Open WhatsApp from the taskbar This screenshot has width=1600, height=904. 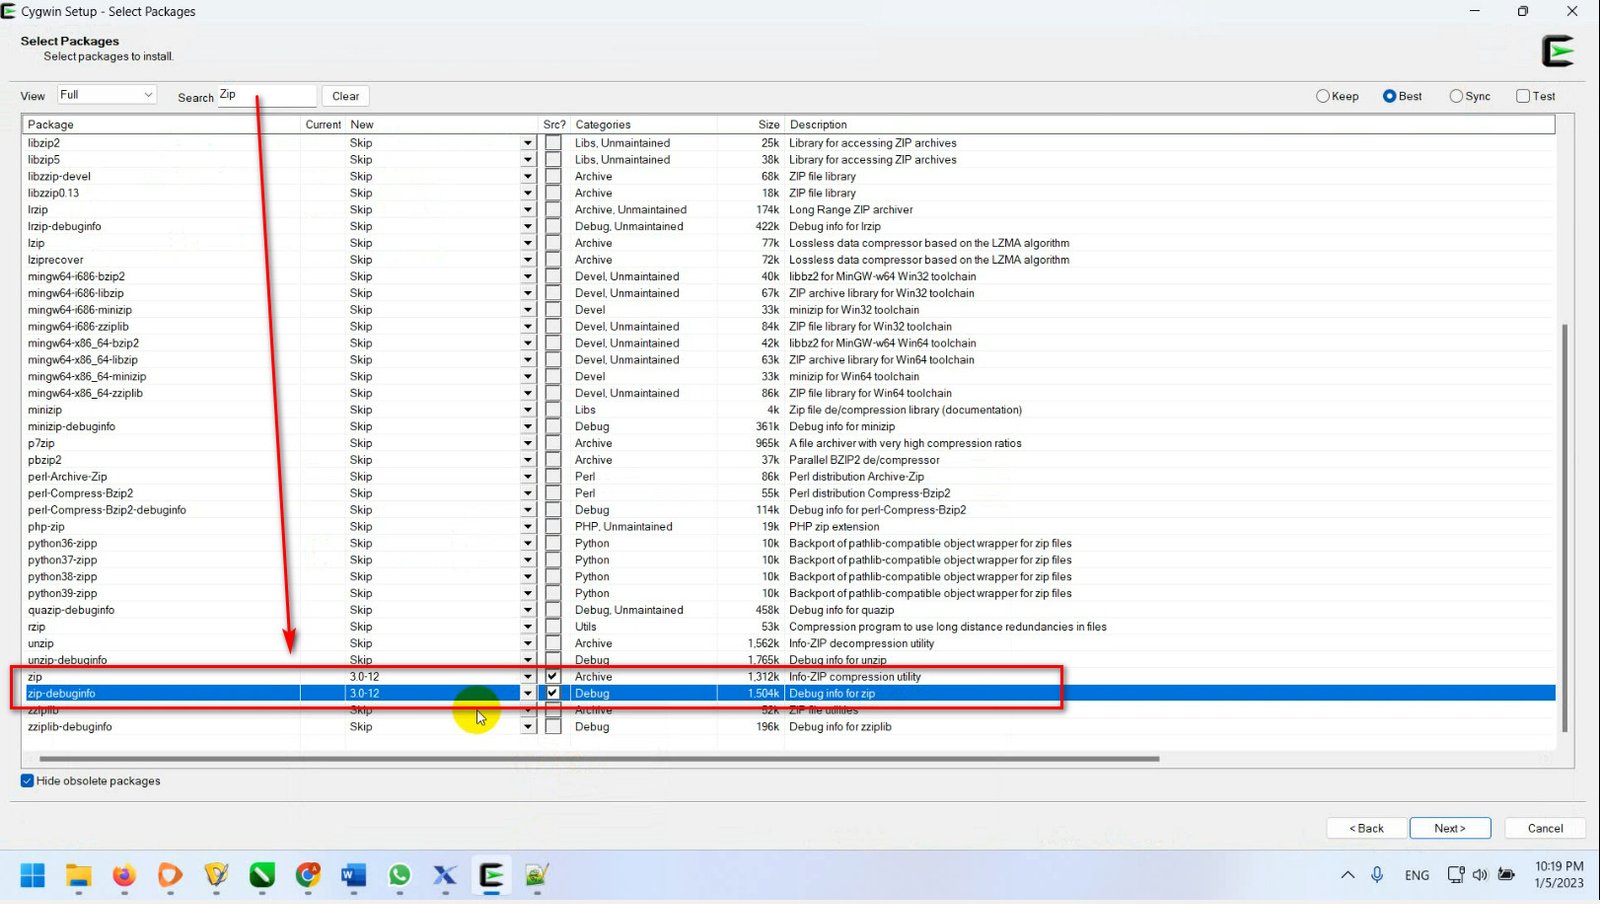(x=399, y=875)
